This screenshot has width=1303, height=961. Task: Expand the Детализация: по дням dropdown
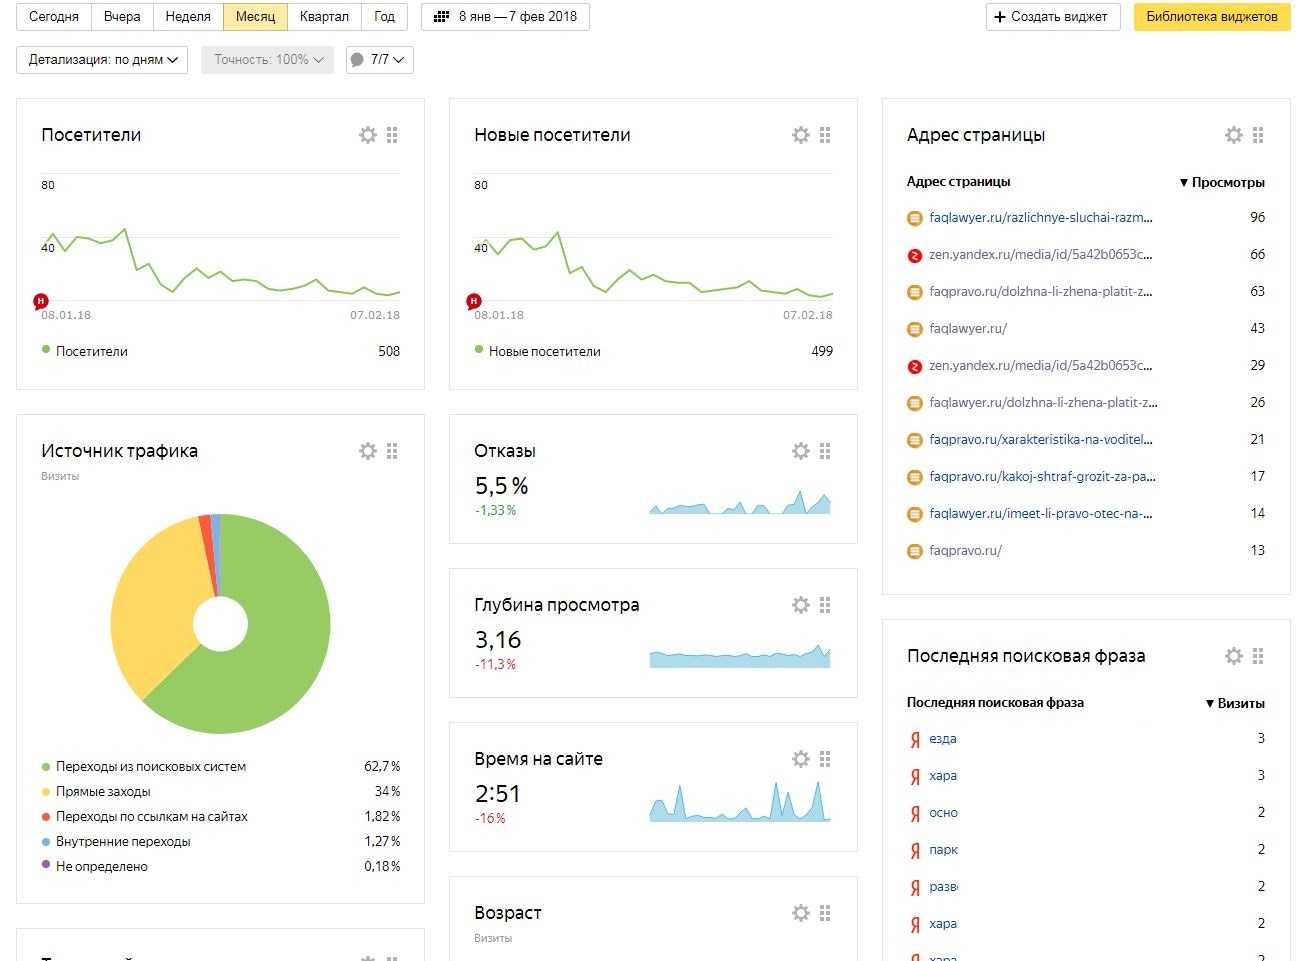click(x=102, y=60)
